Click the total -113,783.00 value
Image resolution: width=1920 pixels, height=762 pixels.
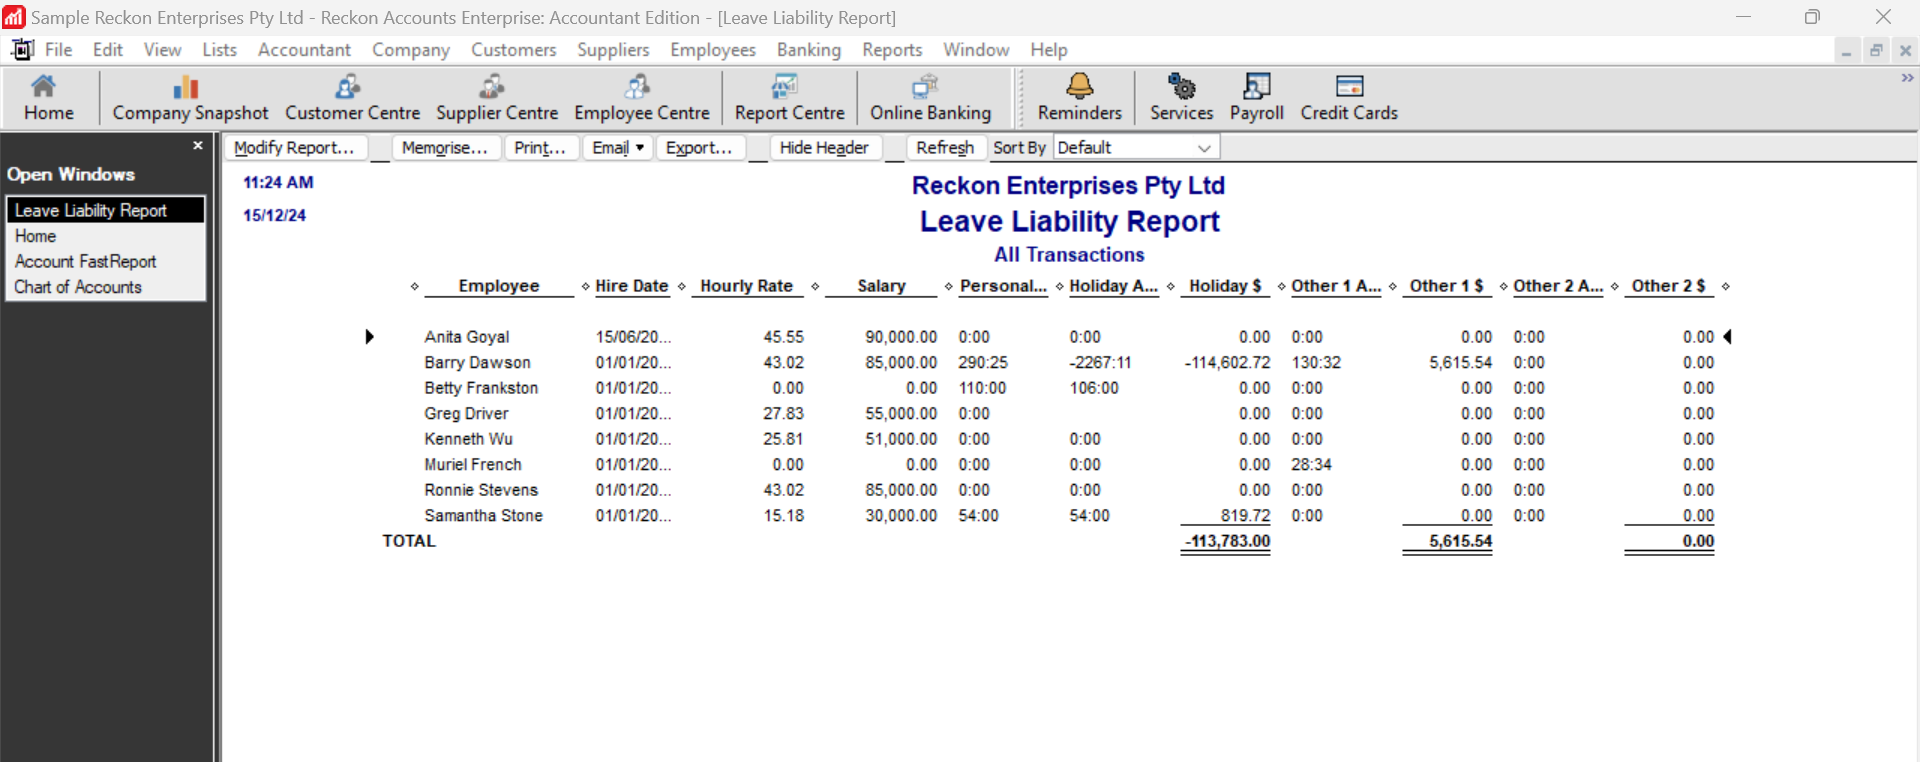[x=1227, y=541]
